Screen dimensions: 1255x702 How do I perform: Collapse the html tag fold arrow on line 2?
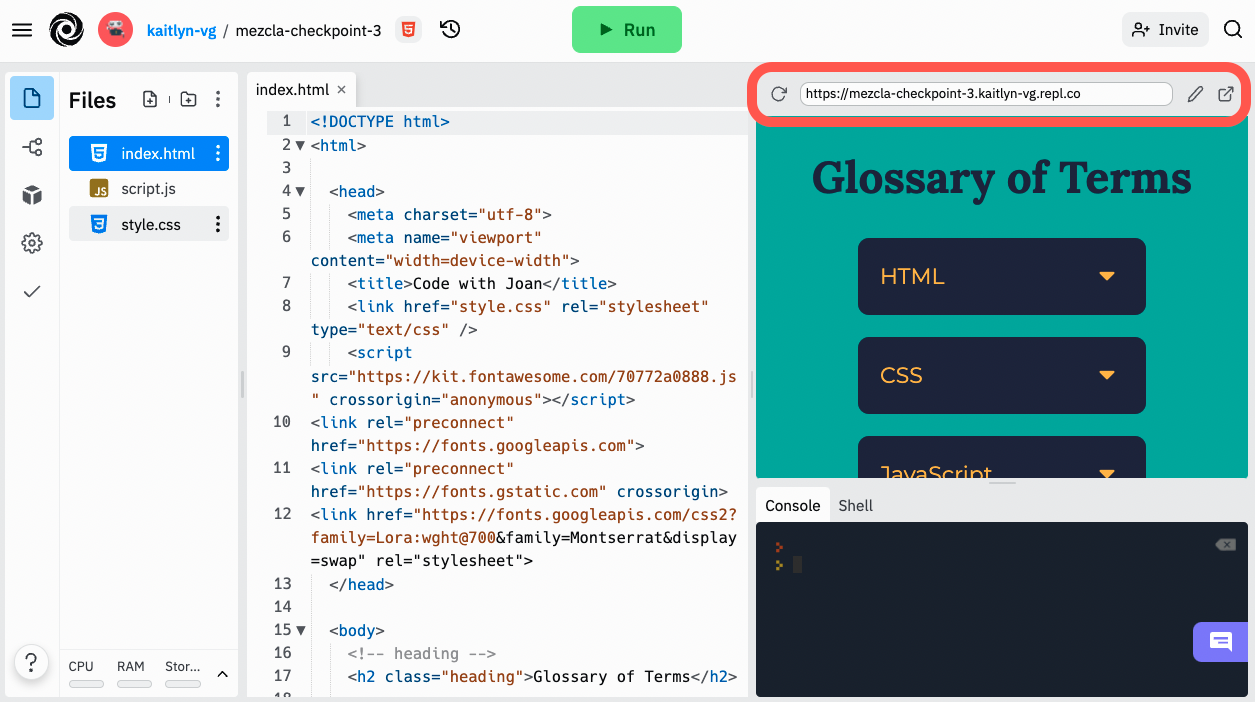coord(300,145)
